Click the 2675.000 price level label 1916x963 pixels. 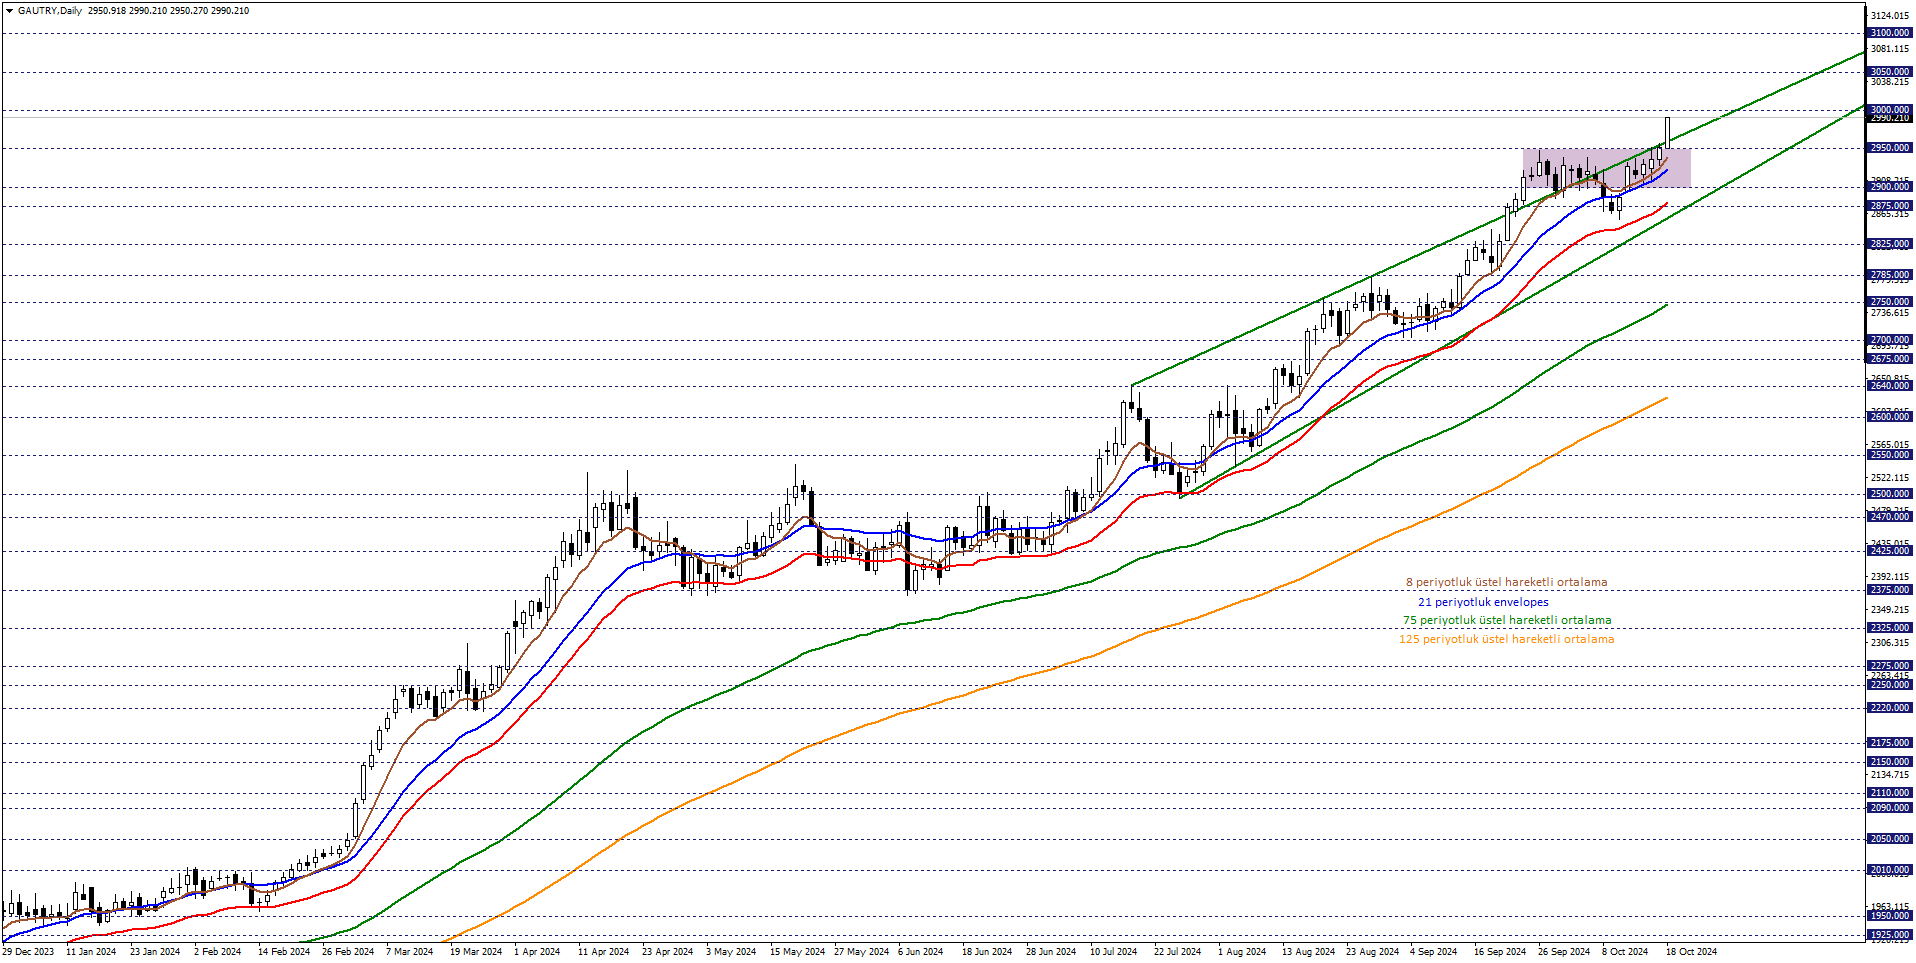(x=1889, y=359)
